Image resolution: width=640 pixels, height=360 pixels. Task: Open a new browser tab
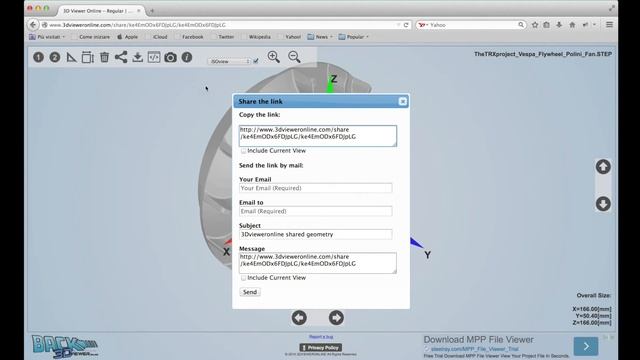click(x=152, y=11)
